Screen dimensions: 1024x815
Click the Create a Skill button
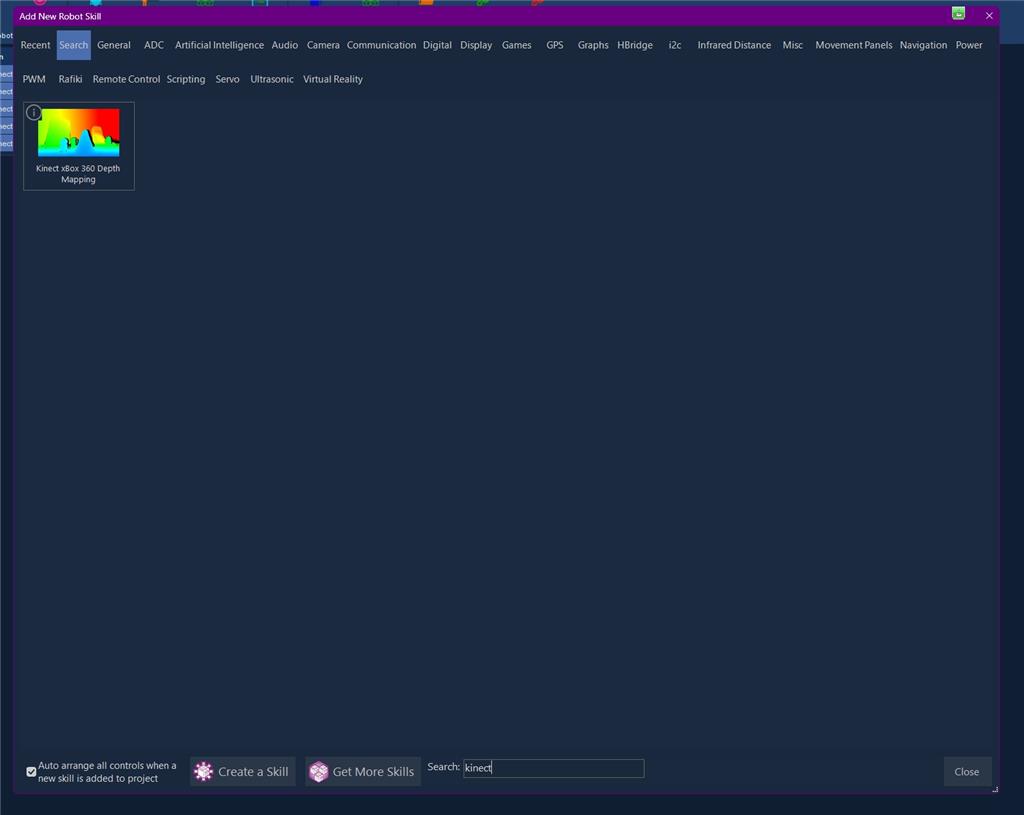243,771
